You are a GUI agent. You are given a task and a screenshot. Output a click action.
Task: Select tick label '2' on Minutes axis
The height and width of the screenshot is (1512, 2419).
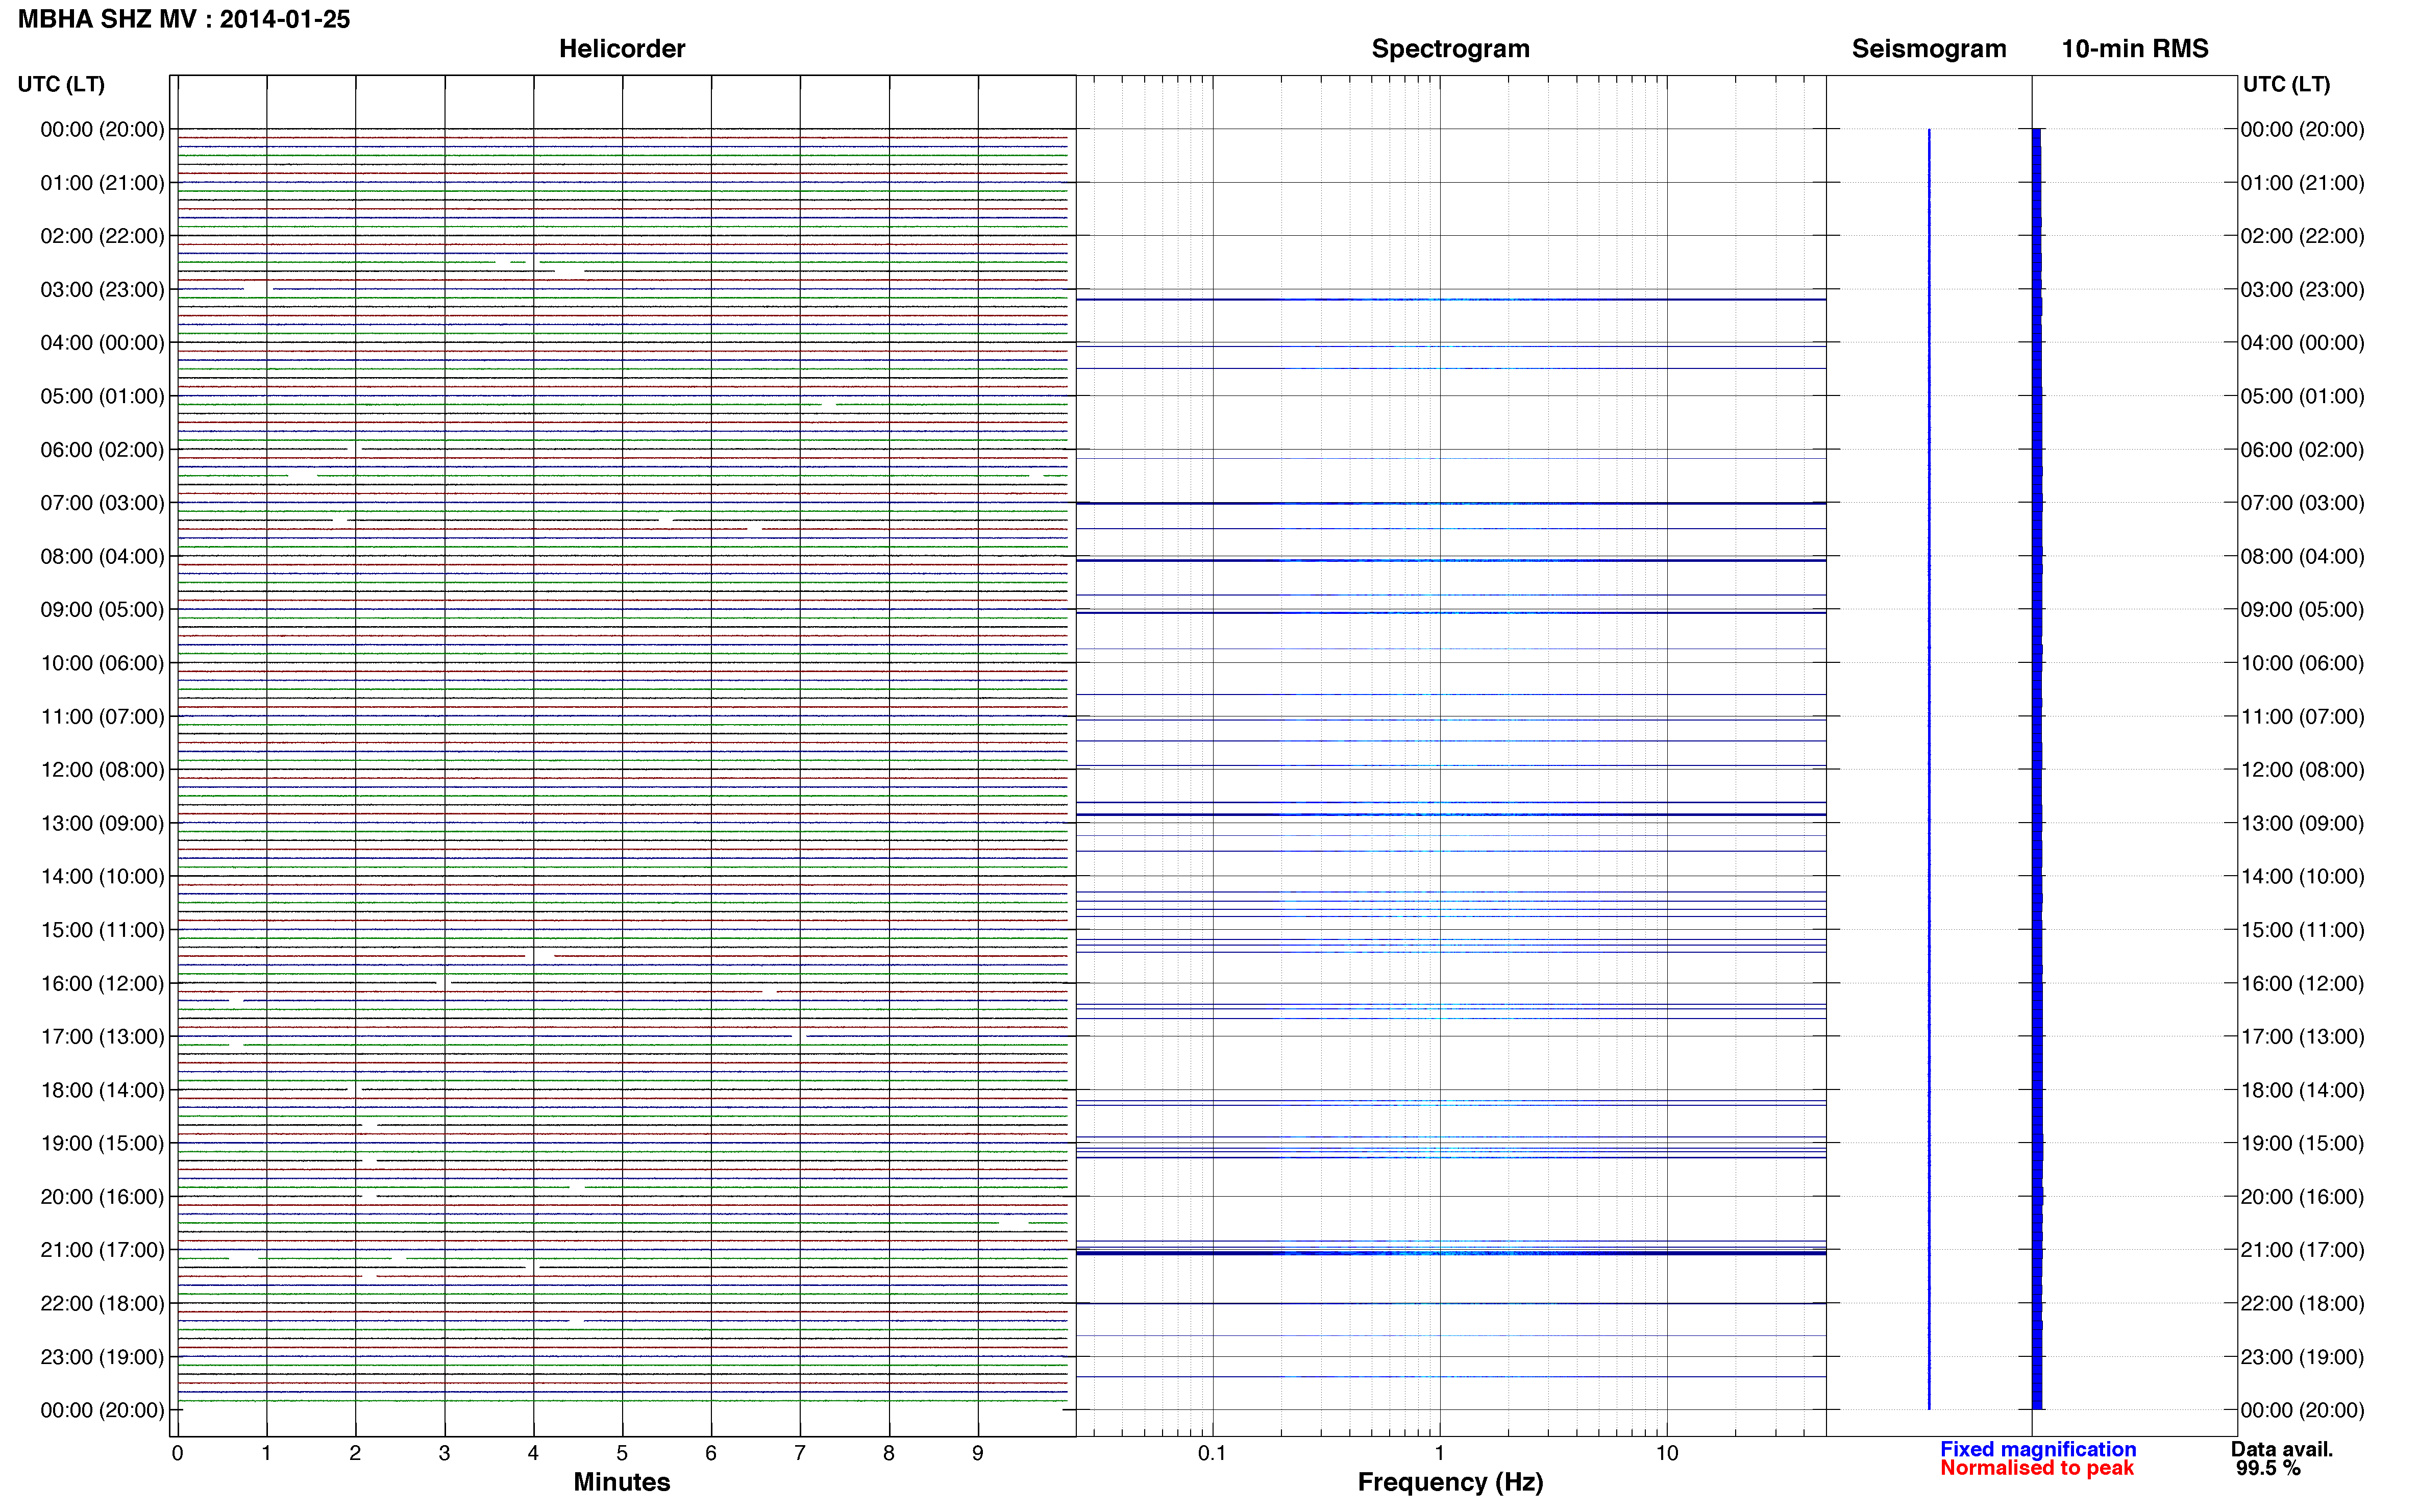point(355,1453)
